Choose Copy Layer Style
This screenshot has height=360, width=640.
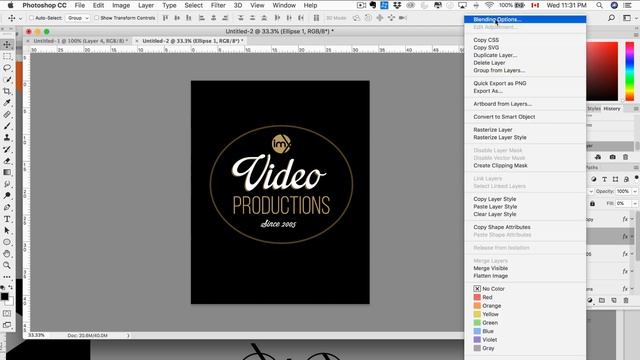pos(525,199)
